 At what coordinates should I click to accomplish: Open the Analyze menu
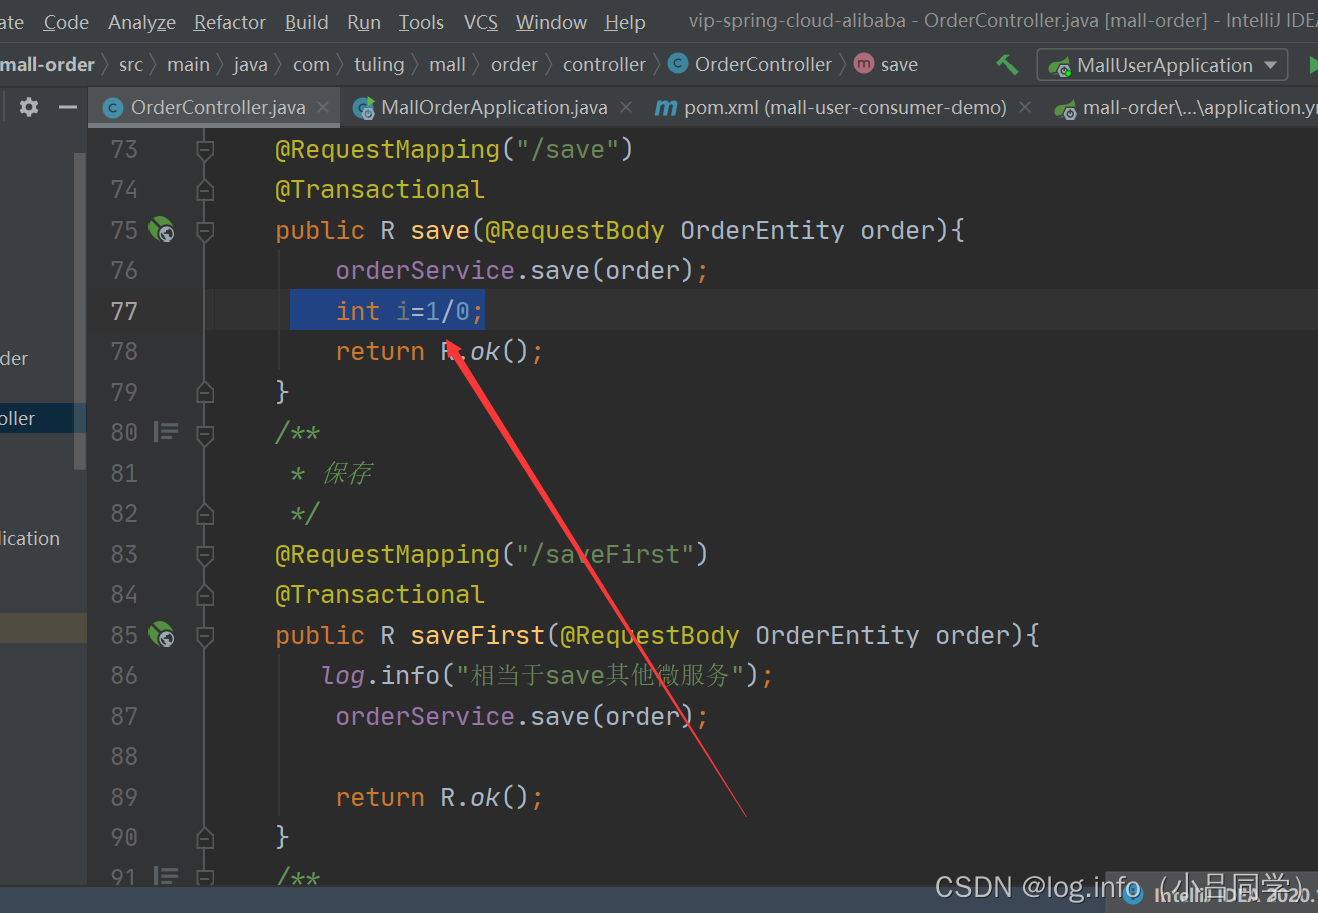click(142, 22)
